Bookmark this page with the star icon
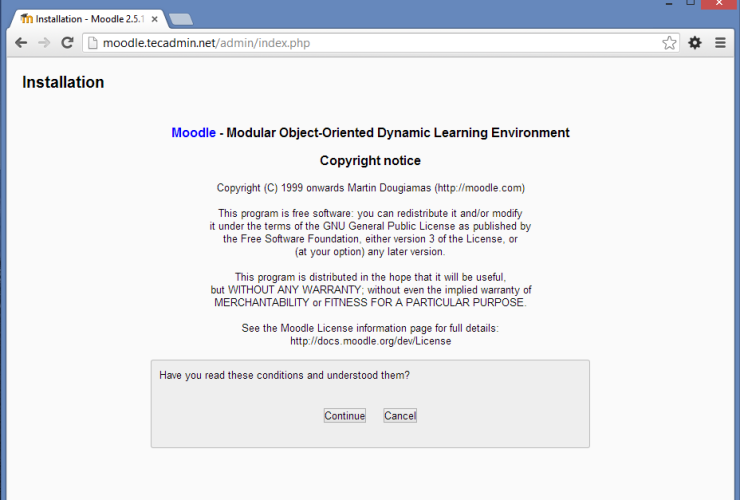740x500 pixels. (x=669, y=43)
